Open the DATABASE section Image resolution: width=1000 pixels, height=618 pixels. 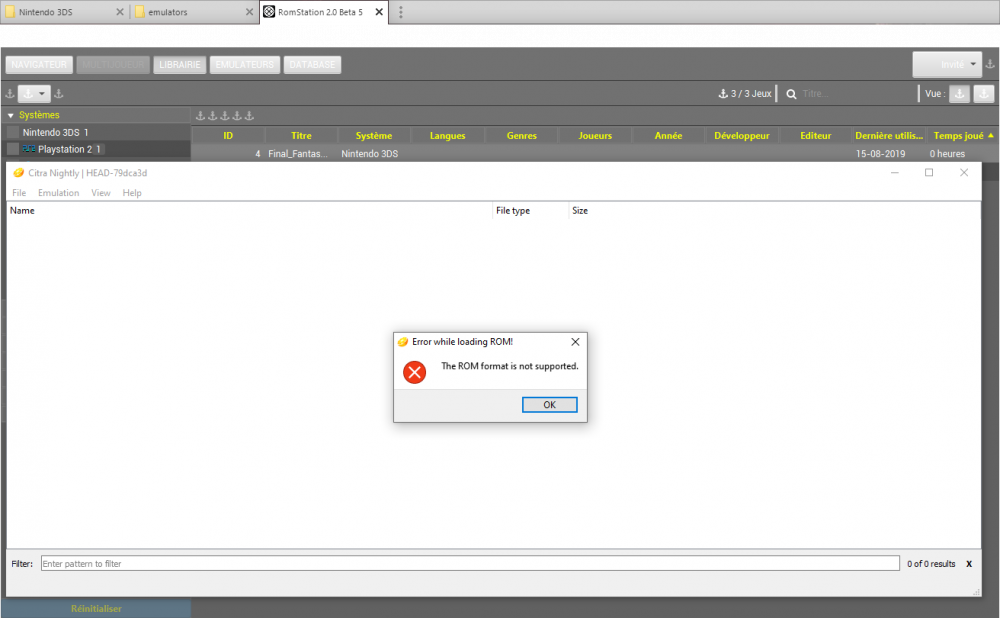coord(312,64)
